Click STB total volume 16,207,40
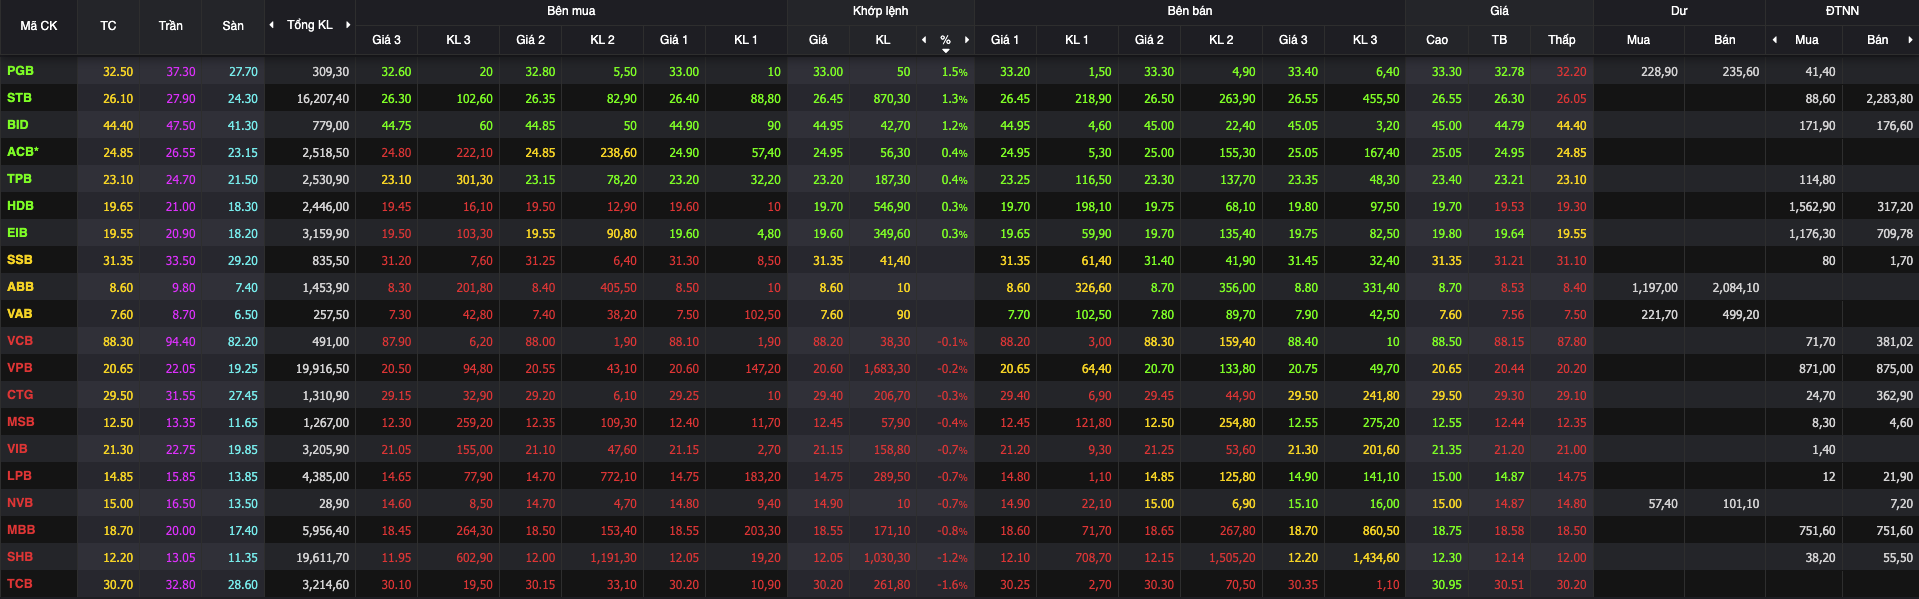The height and width of the screenshot is (599, 1919). point(323,99)
